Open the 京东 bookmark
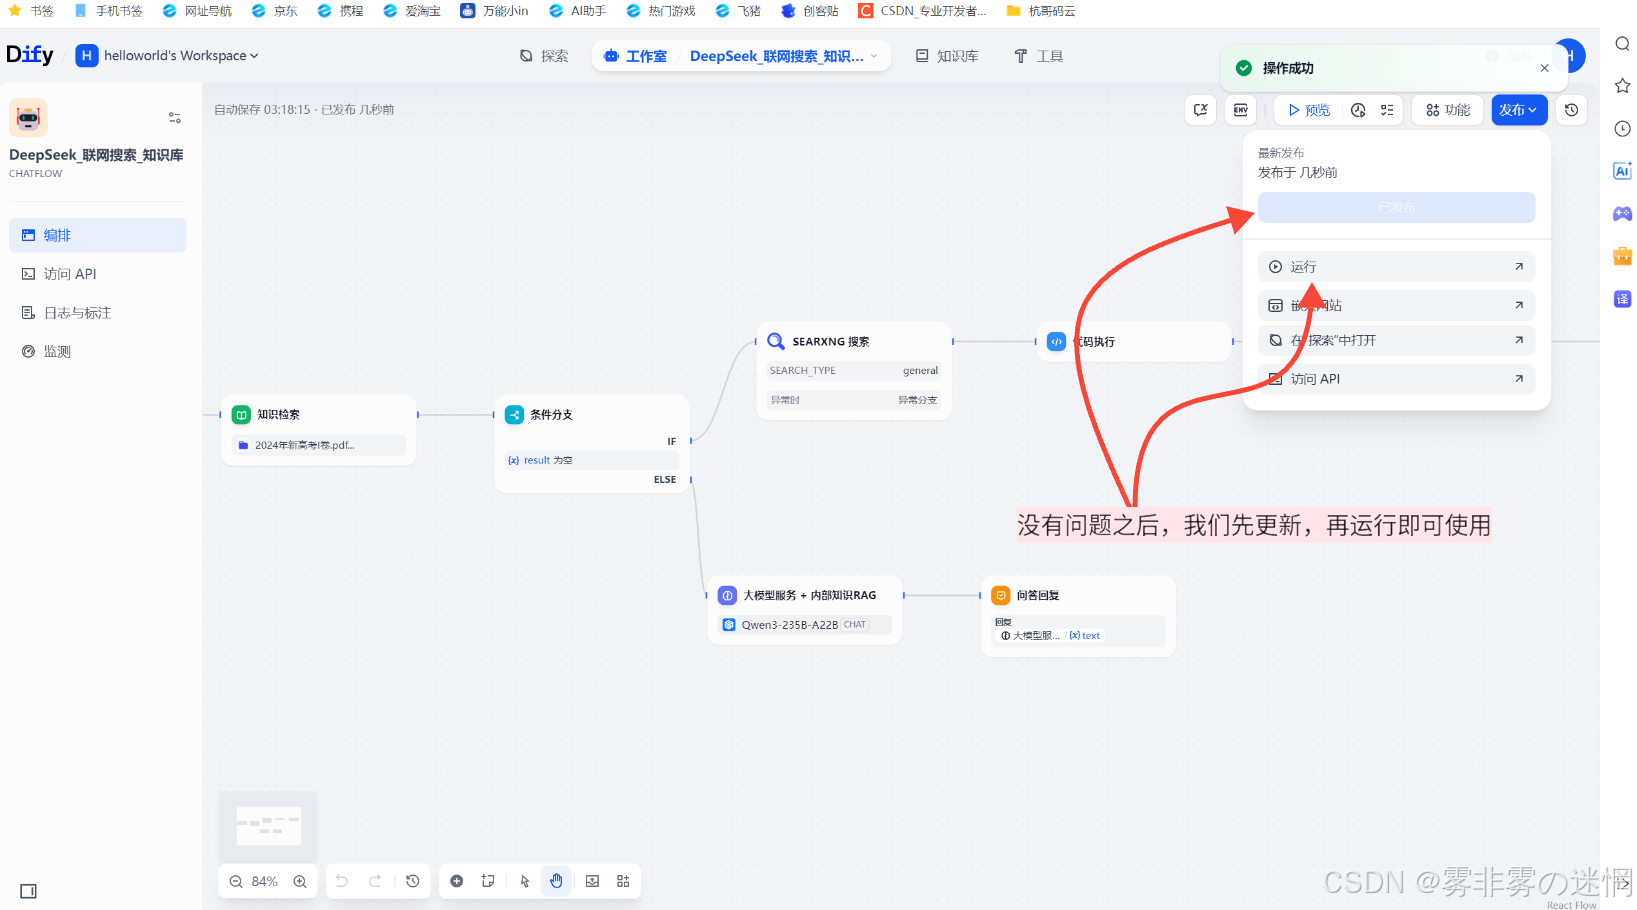This screenshot has height=910, width=1637. click(x=275, y=11)
